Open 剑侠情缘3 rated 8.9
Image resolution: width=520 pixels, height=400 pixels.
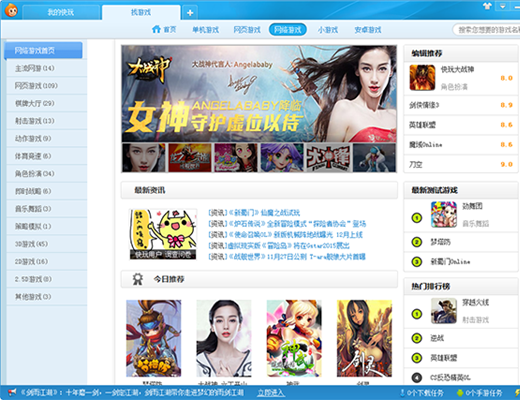pos(461,105)
